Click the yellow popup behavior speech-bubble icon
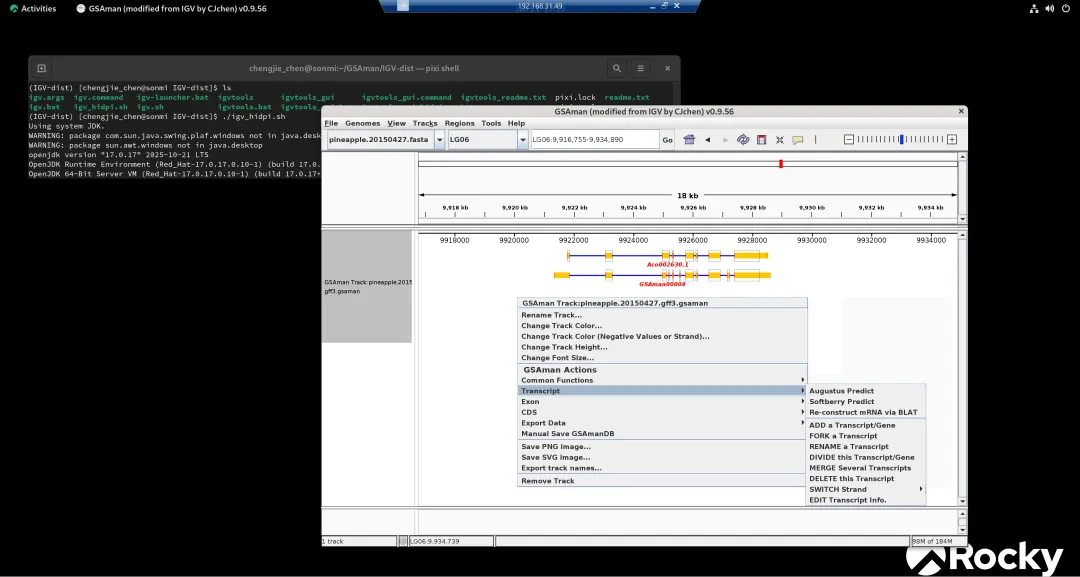The width and height of the screenshot is (1080, 577). coord(798,140)
